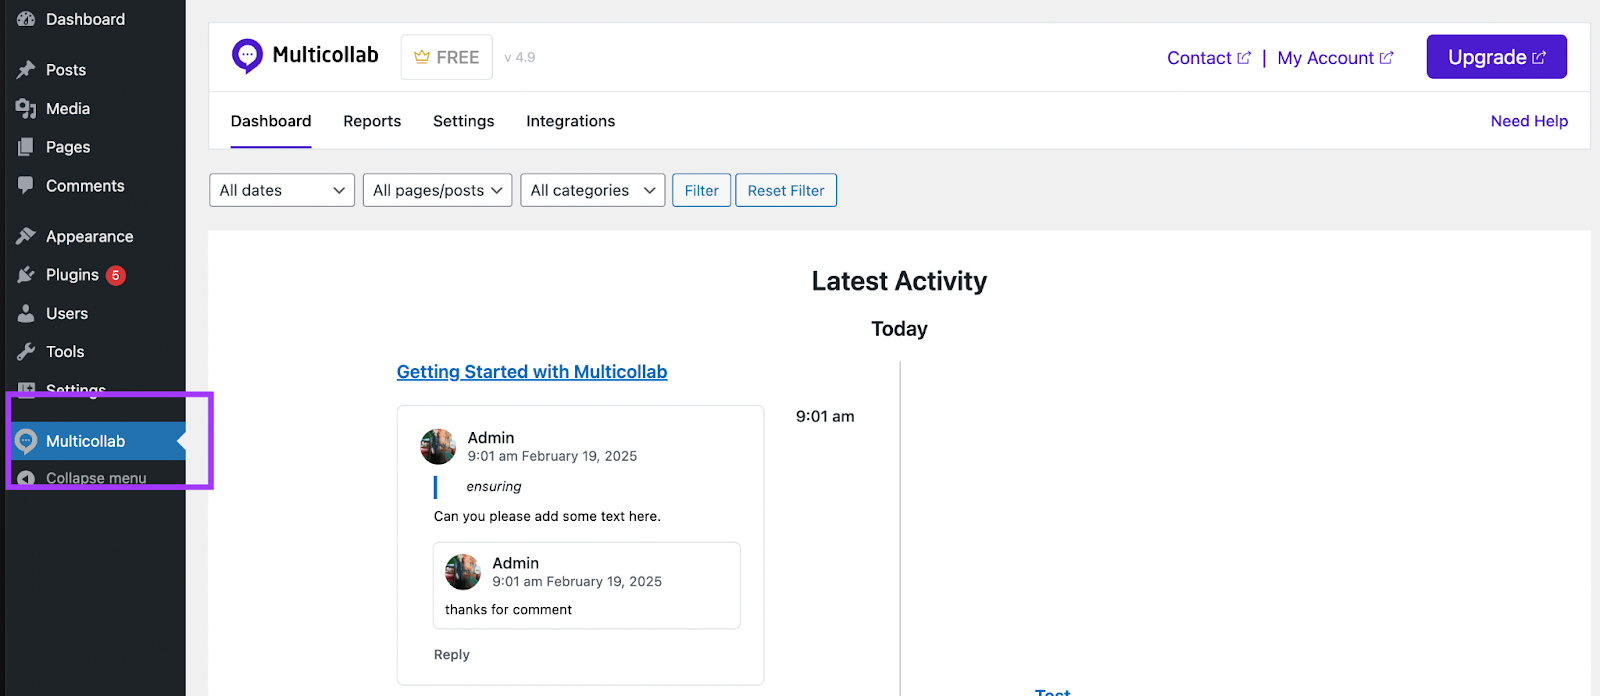Click the reply text 'thanks for comment'
The image size is (1600, 696).
coord(508,610)
